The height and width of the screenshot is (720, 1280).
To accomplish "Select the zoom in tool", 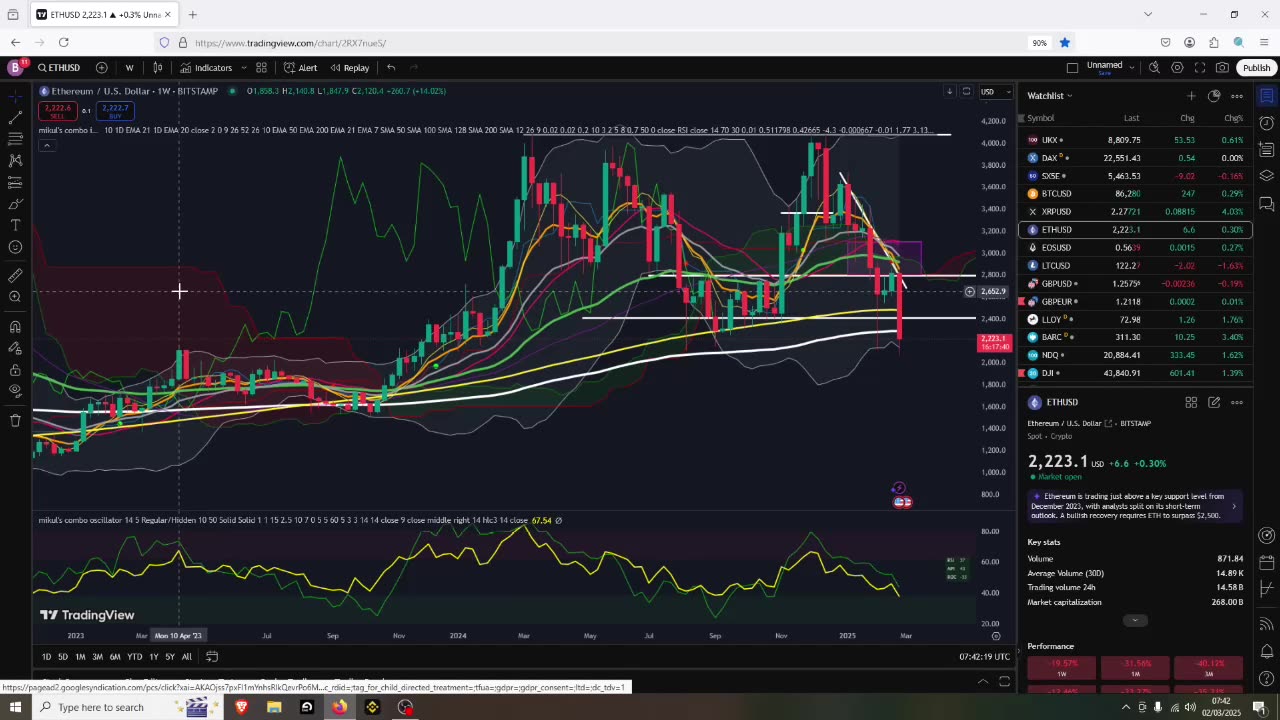I will 15,297.
